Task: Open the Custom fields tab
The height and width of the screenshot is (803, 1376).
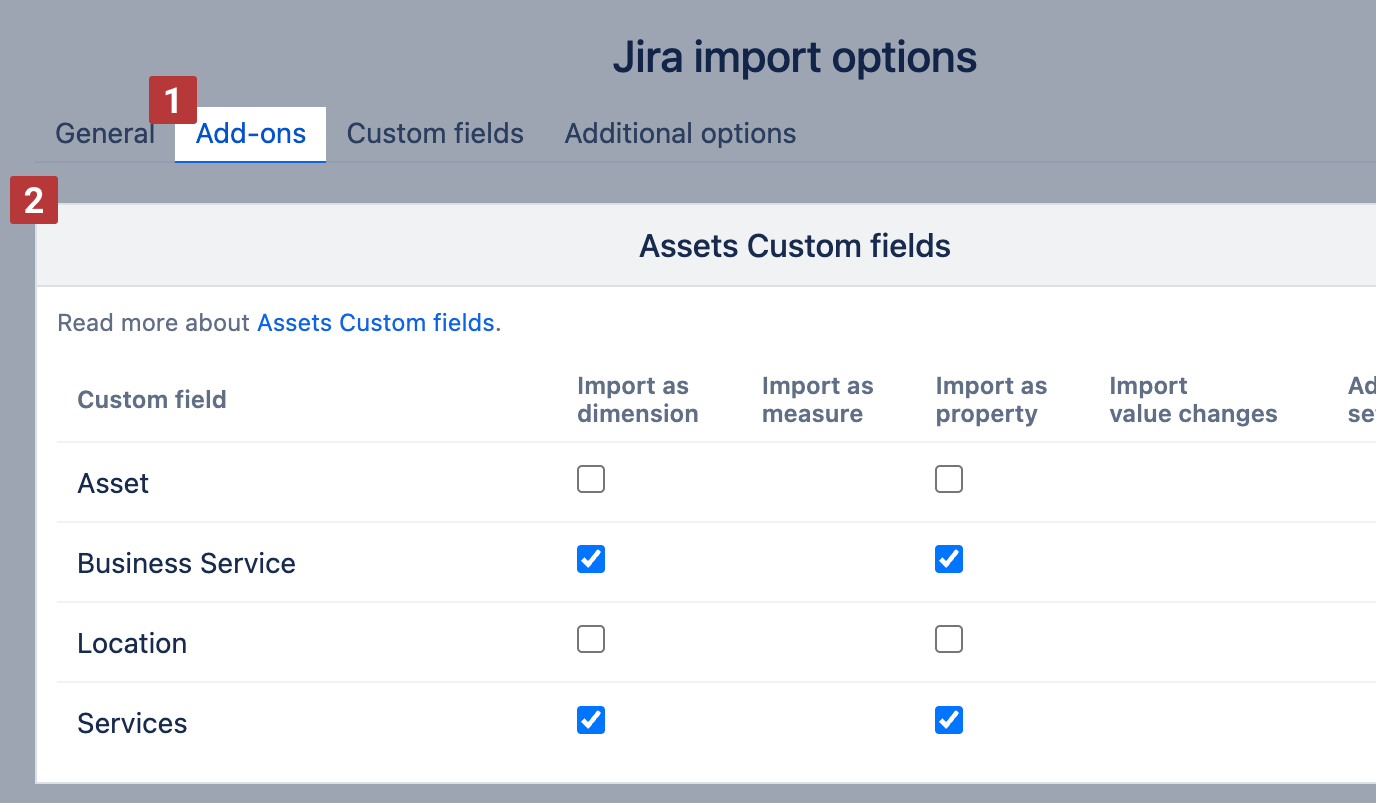Action: coord(435,134)
